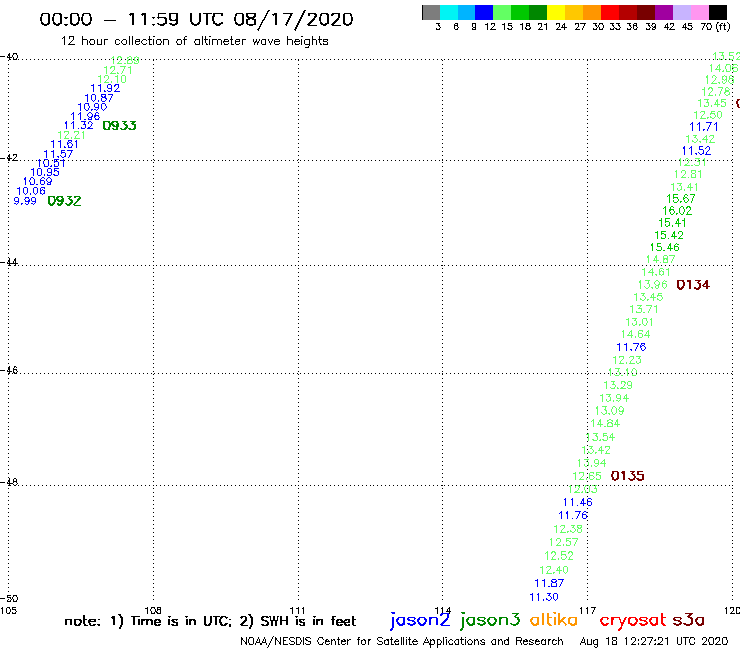This screenshot has width=740, height=650.
Task: Click the 08/17/2020 date range title
Action: pos(196,20)
